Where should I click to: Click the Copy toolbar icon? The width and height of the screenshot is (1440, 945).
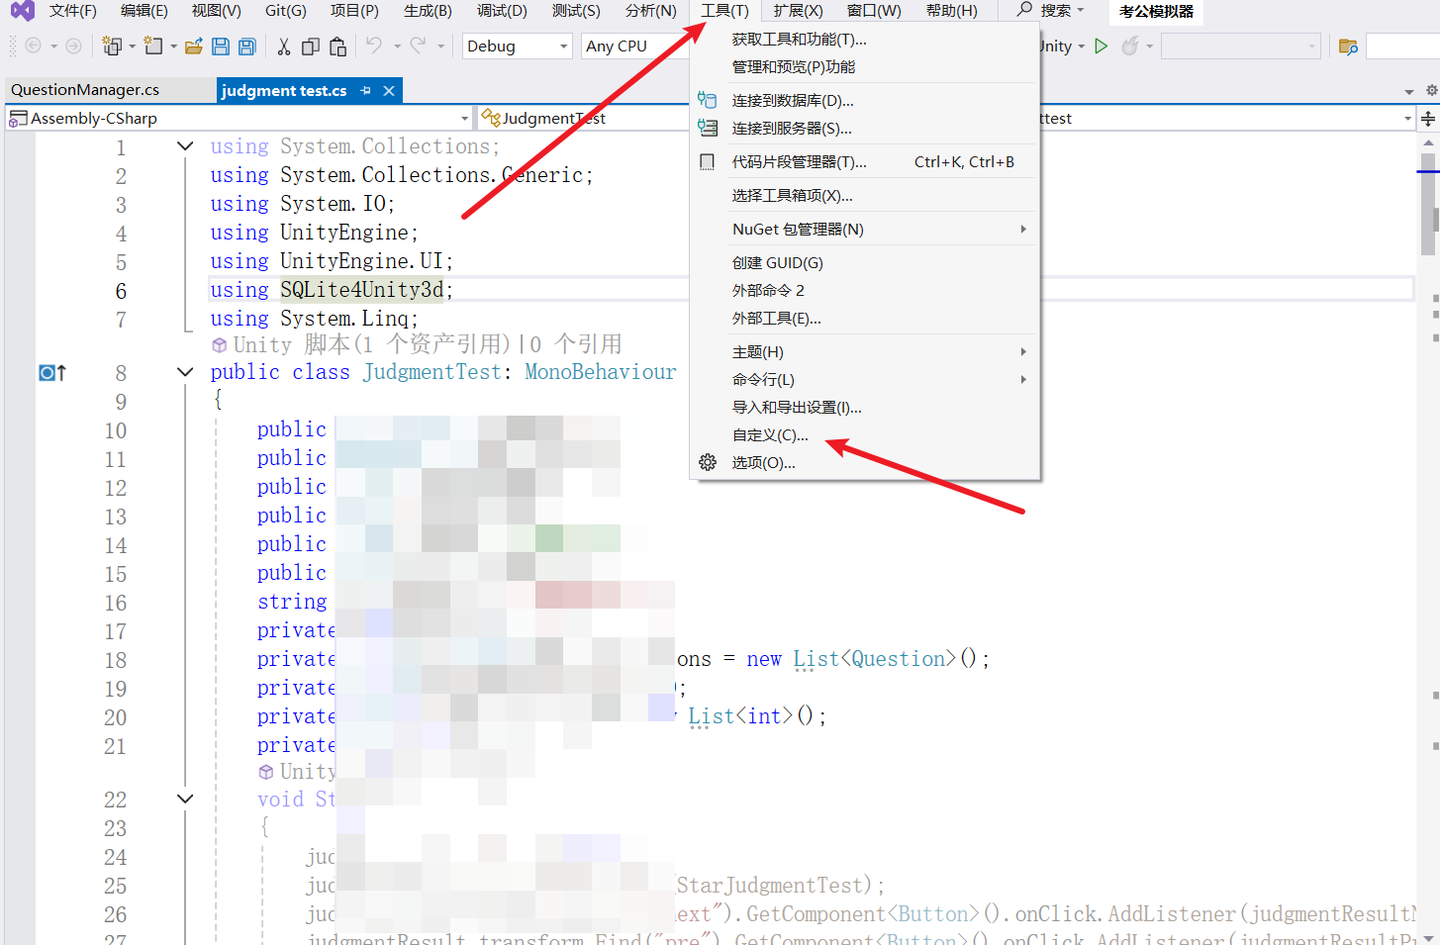coord(311,46)
